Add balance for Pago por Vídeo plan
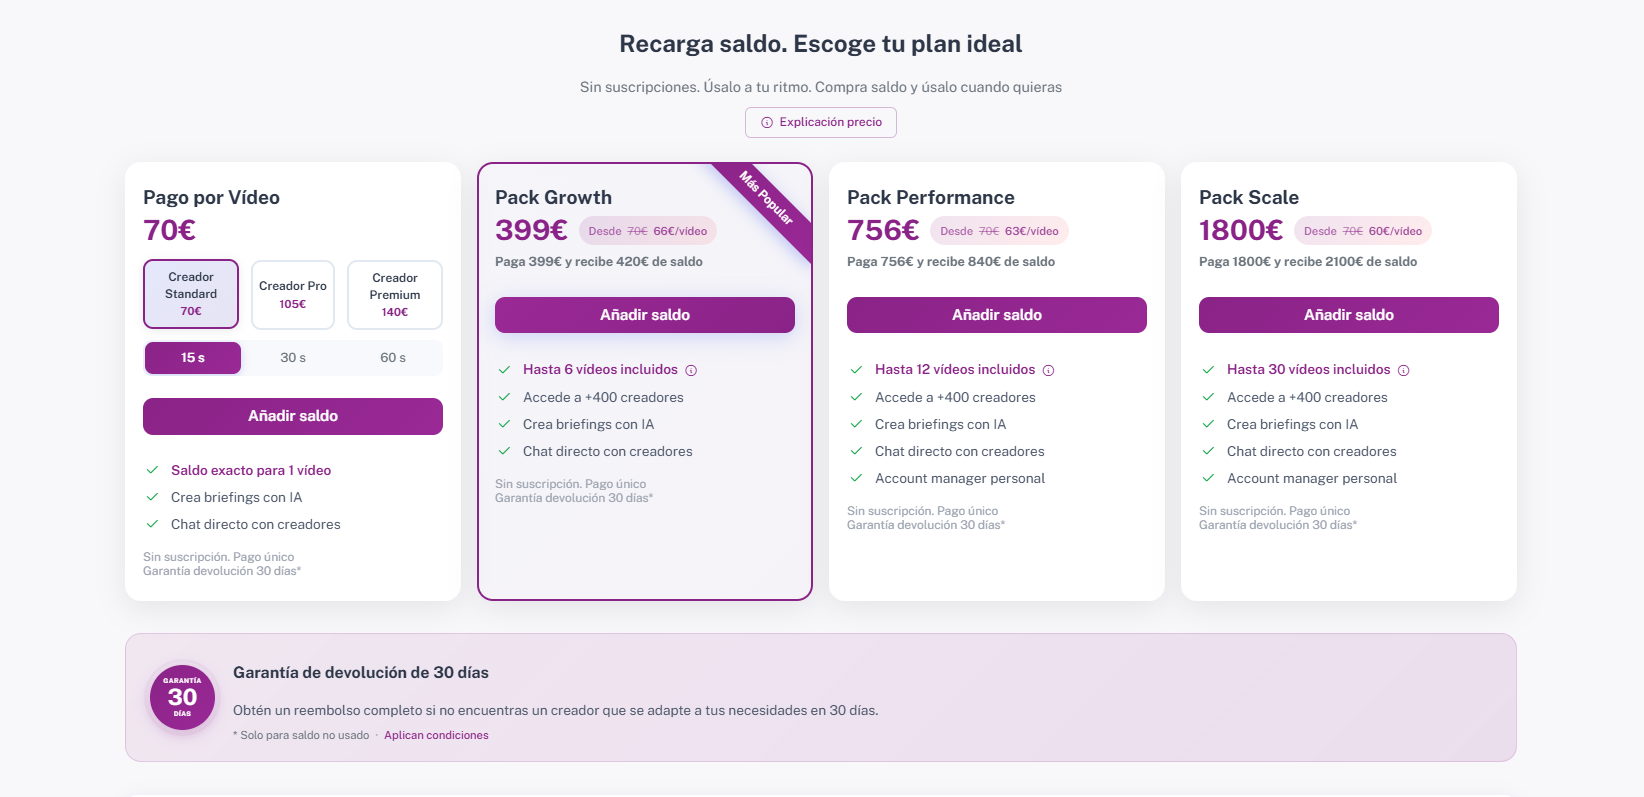The height and width of the screenshot is (797, 1644). (293, 416)
